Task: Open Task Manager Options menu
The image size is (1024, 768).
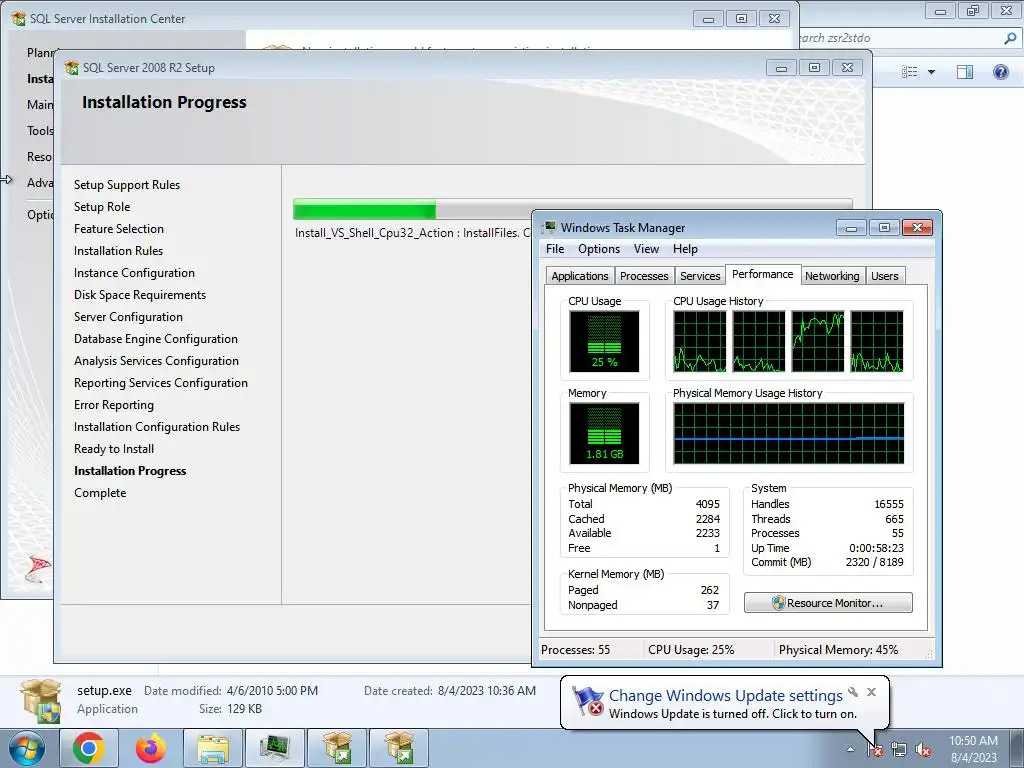Action: tap(599, 249)
